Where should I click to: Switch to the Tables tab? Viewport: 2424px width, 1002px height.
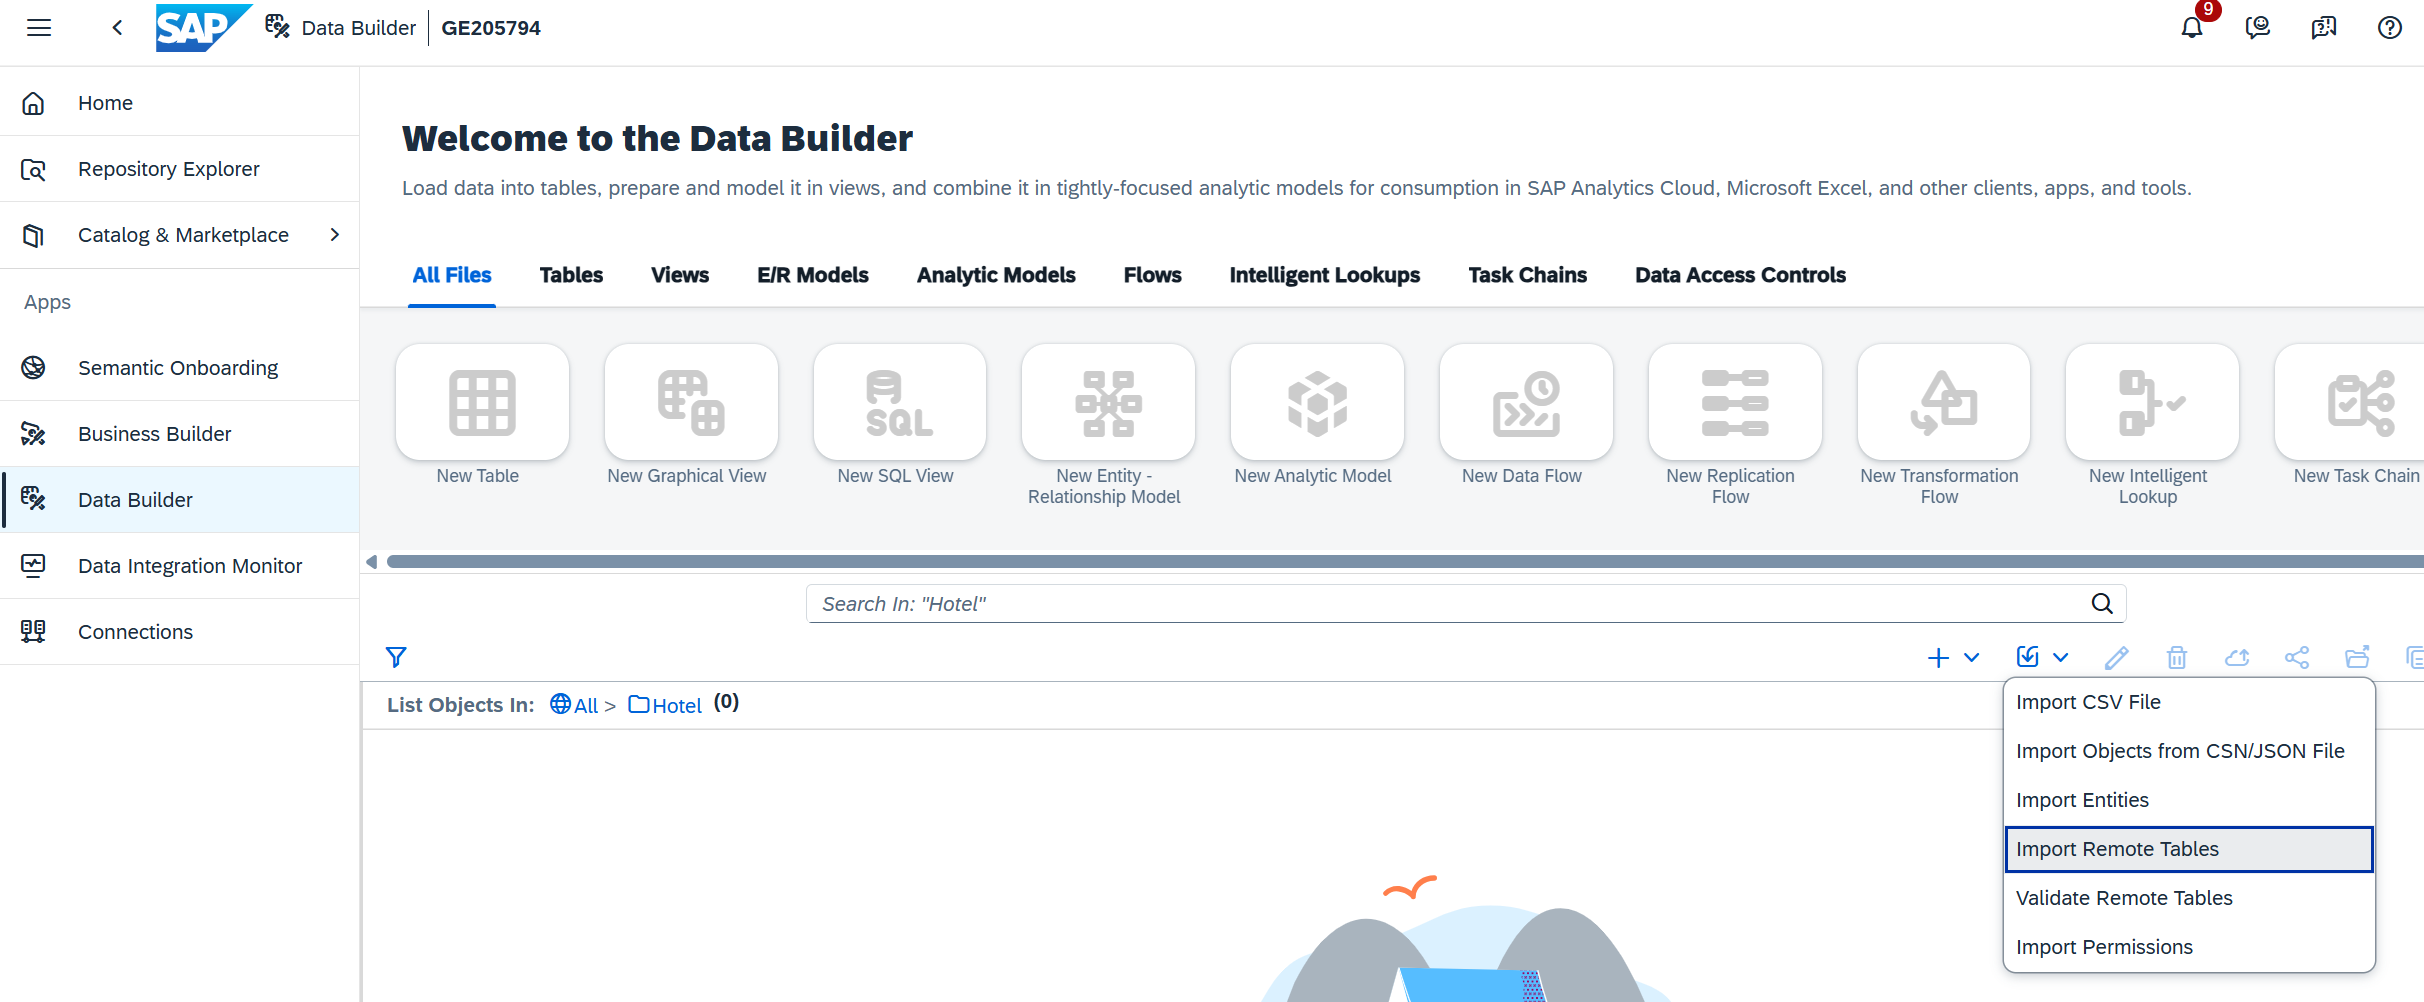click(571, 275)
